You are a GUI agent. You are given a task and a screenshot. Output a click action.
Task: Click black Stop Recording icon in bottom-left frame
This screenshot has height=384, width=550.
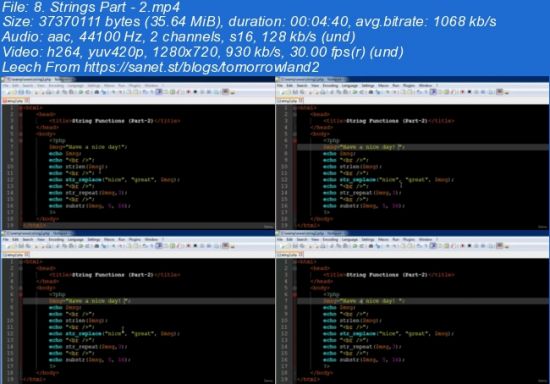pos(195,246)
